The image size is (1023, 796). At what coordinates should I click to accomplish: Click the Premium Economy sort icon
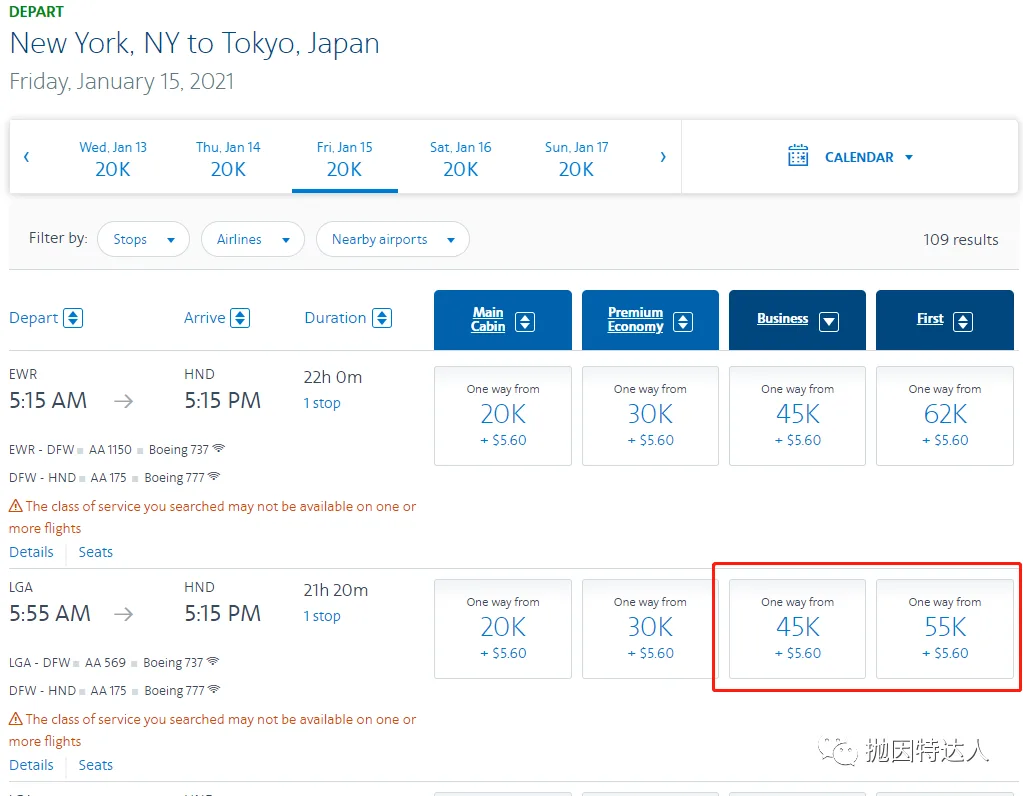point(683,321)
